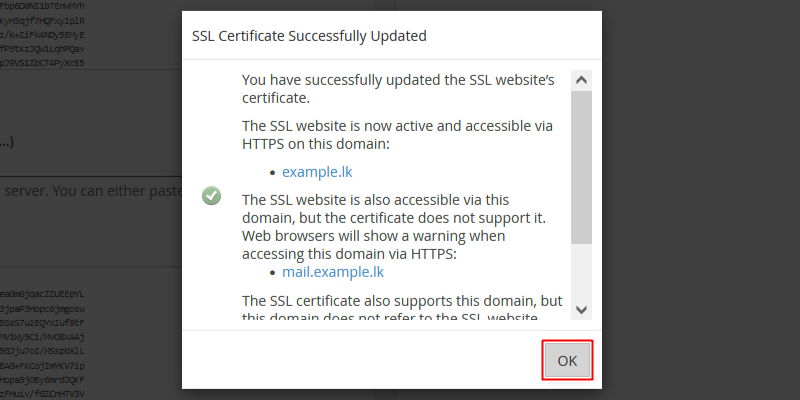Click the OK button to dismiss dialog

[567, 360]
